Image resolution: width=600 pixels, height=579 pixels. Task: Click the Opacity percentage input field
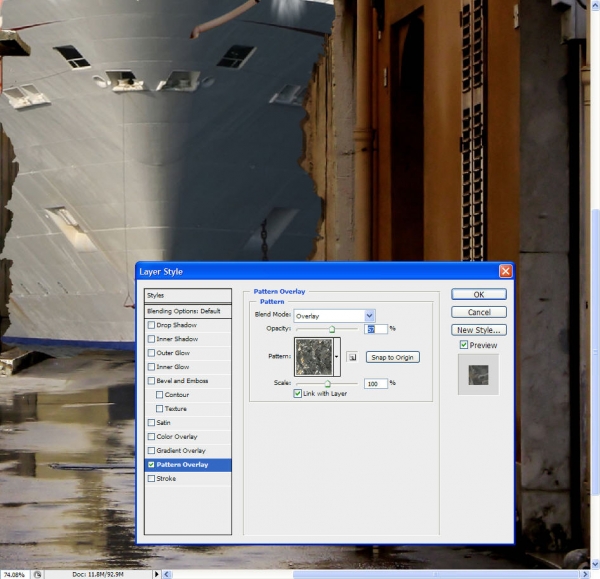(x=376, y=329)
